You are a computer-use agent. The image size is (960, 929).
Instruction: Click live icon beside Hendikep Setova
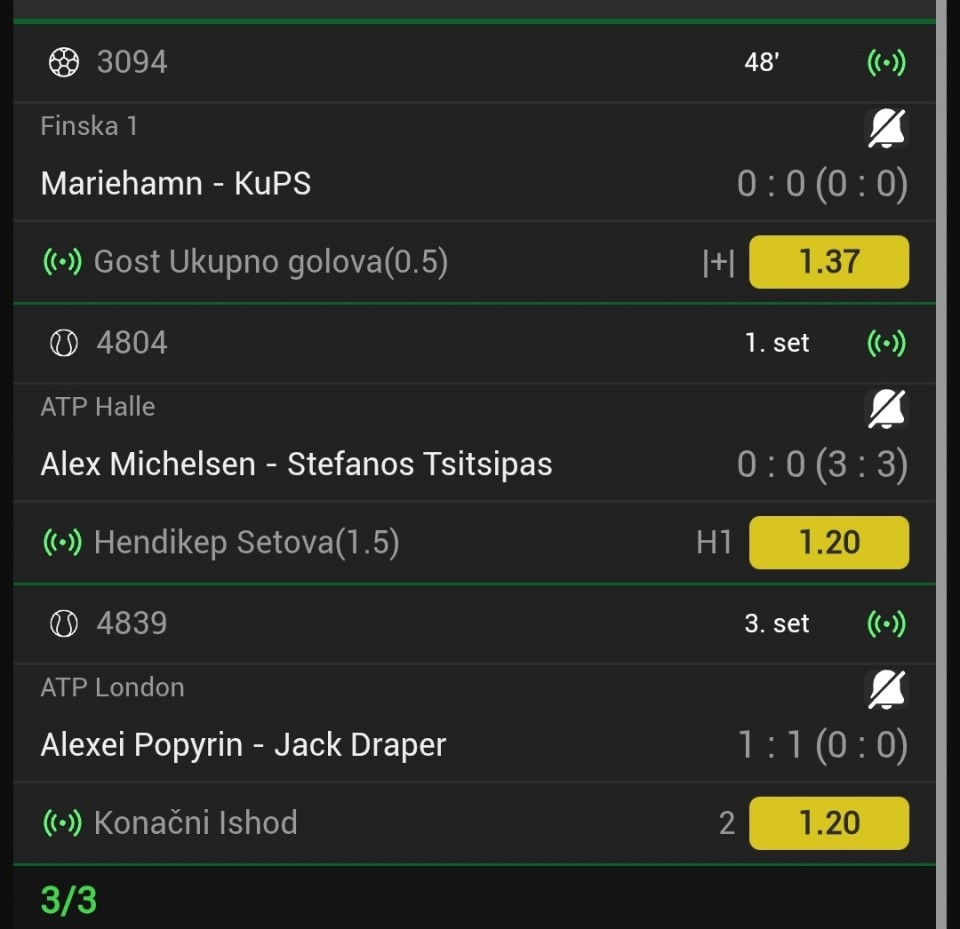[62, 543]
